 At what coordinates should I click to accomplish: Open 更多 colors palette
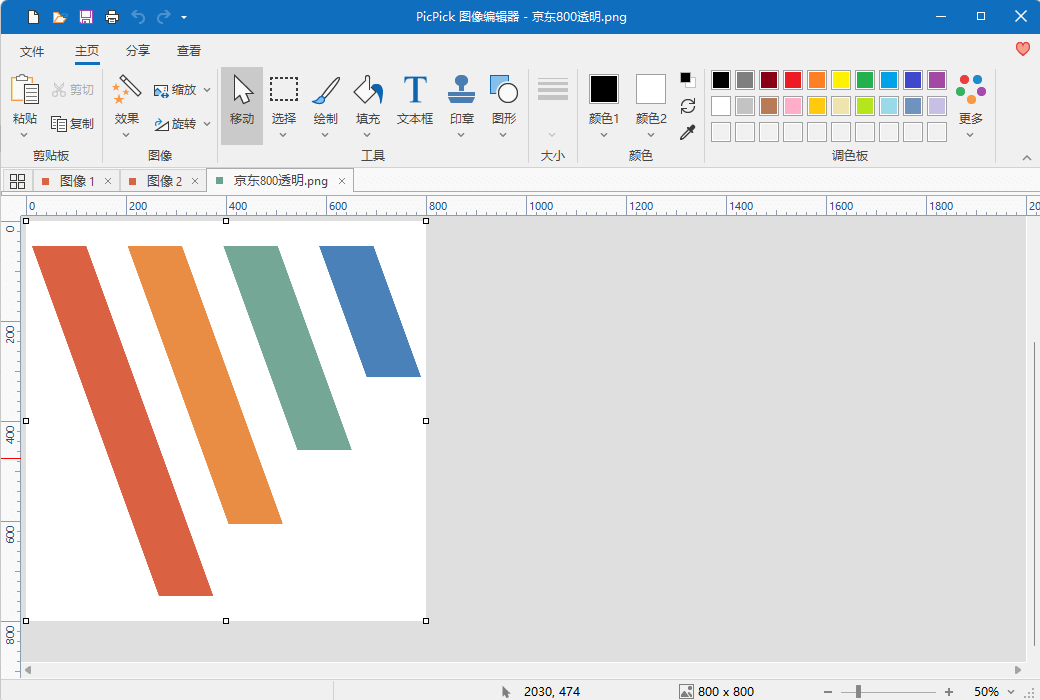click(x=970, y=105)
